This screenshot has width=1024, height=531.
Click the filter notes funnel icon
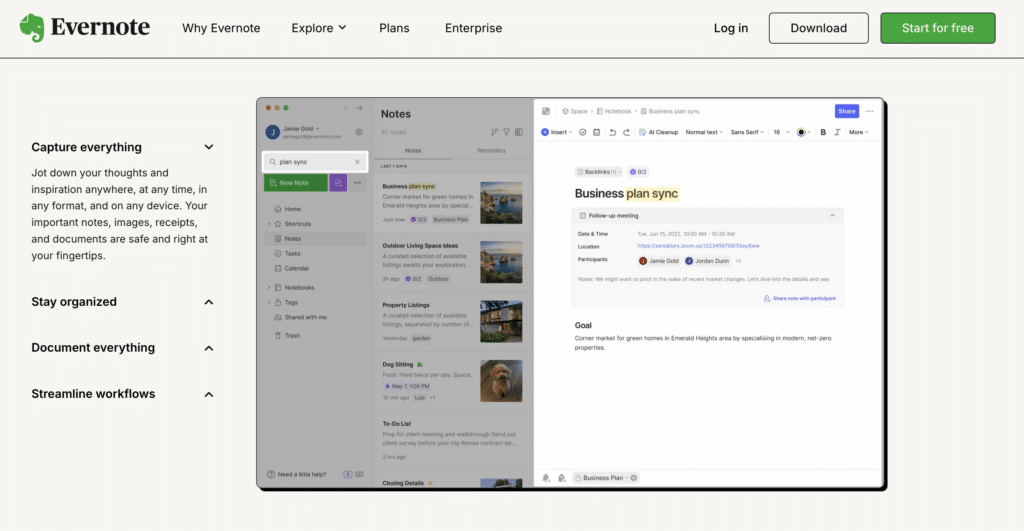point(507,132)
